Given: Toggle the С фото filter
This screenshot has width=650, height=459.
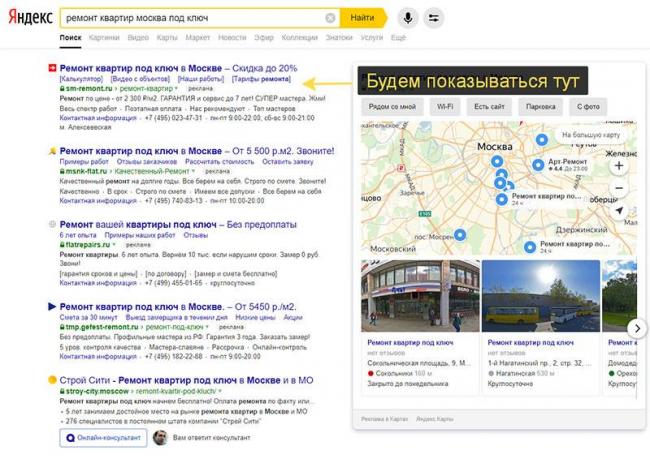Looking at the screenshot, I should tap(588, 107).
